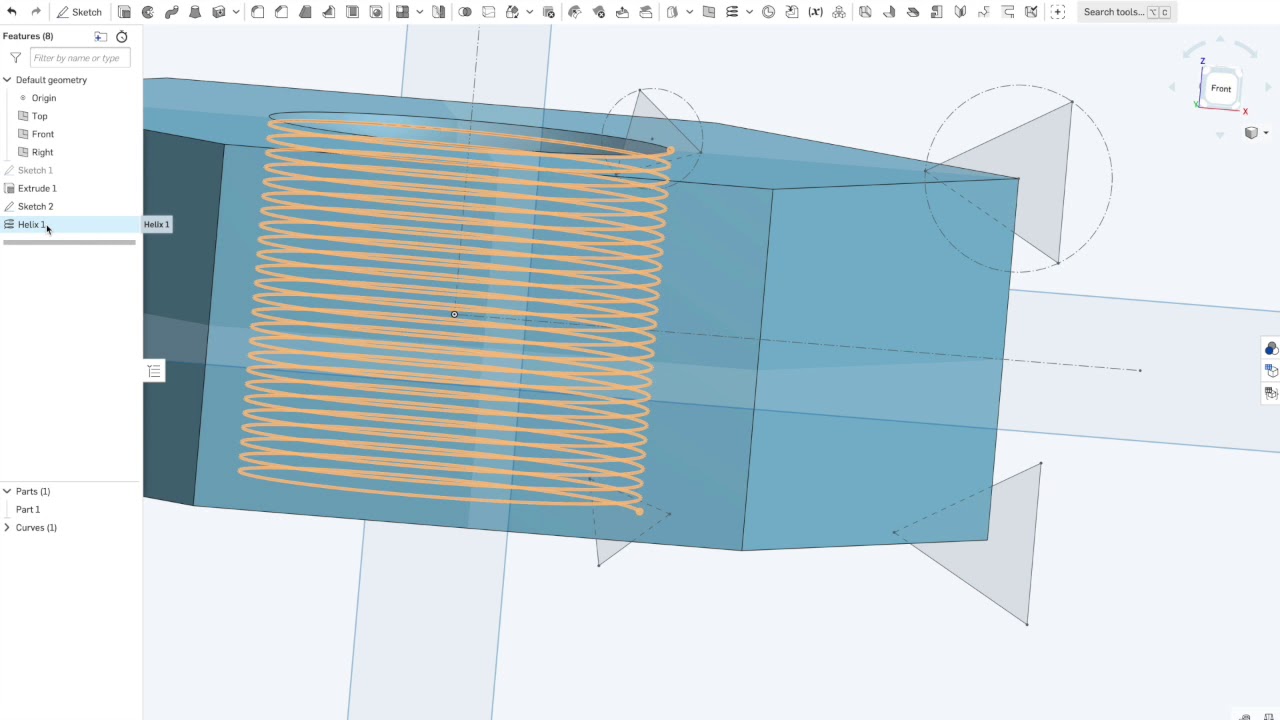The image size is (1280, 720).
Task: Select the Fillet tool icon
Action: pyautogui.click(x=257, y=12)
